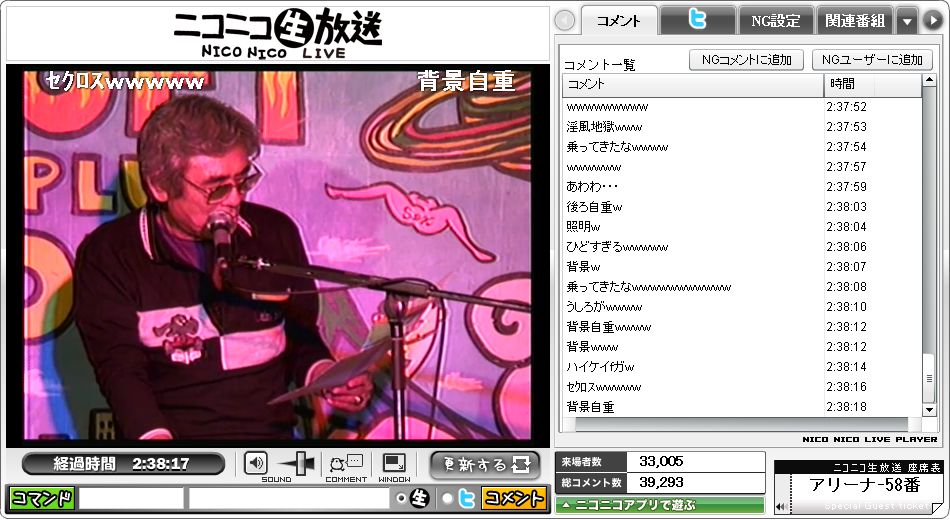Click the 来場者数 count 33,005
Screen dimensions: 950x520
click(x=661, y=461)
